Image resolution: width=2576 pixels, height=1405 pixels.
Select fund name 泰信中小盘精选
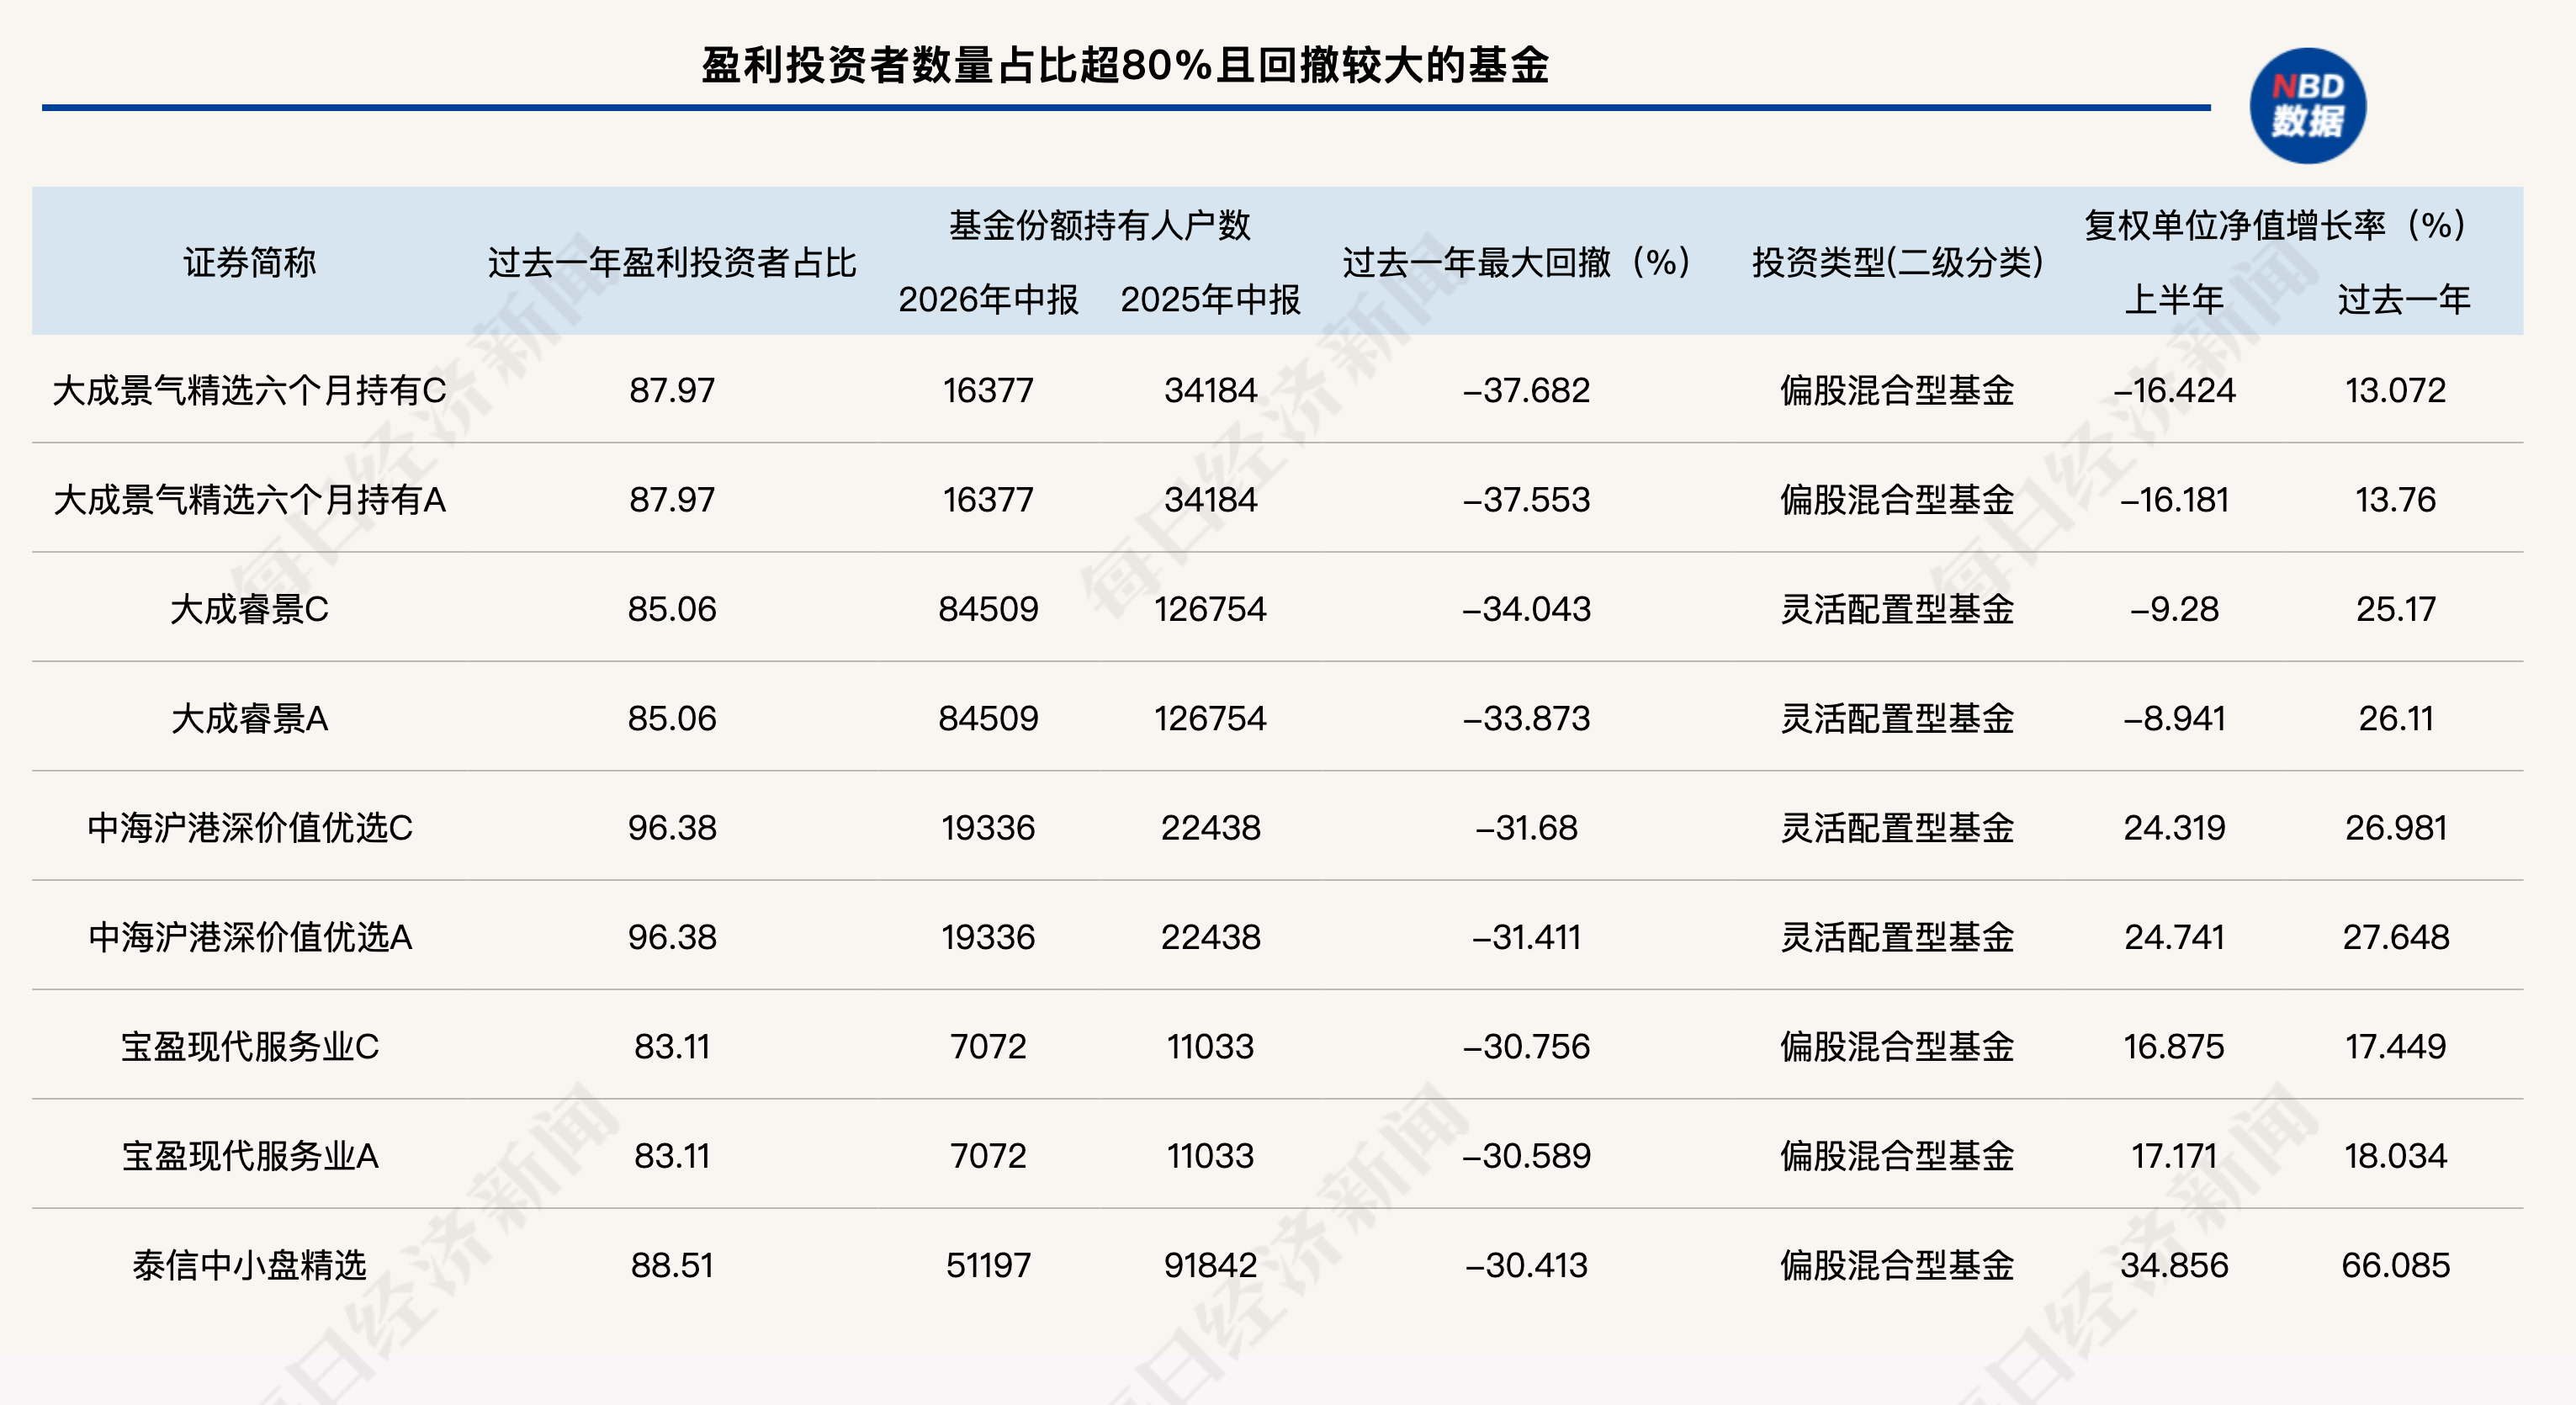click(249, 1266)
